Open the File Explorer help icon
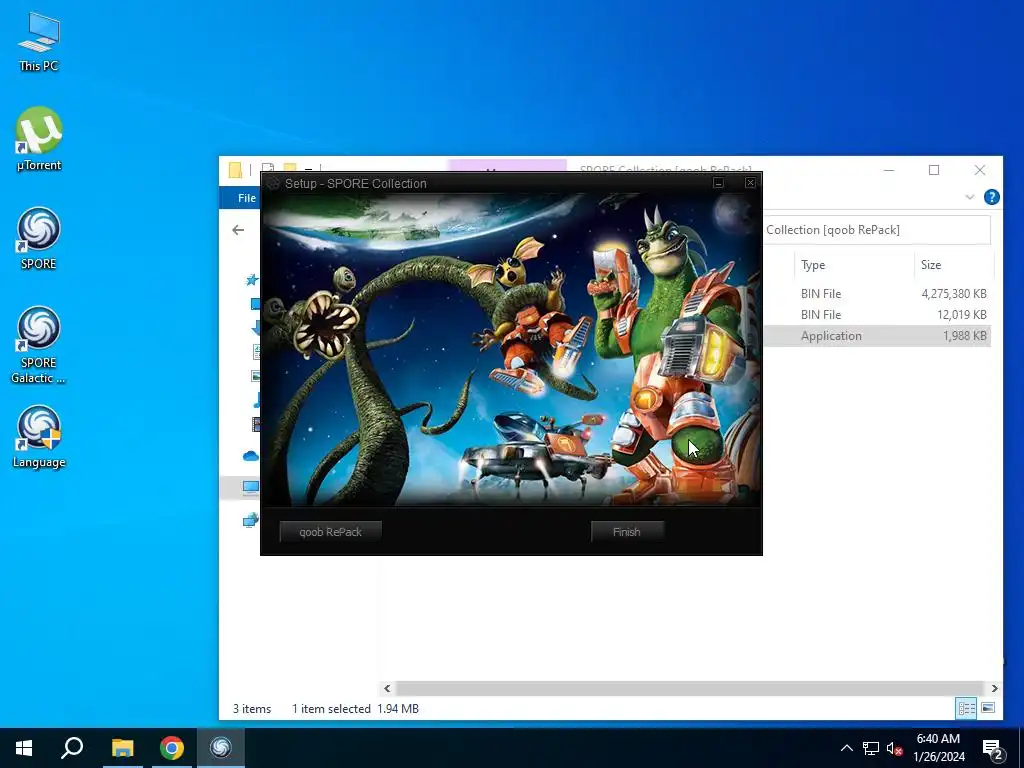1024x768 pixels. (991, 197)
